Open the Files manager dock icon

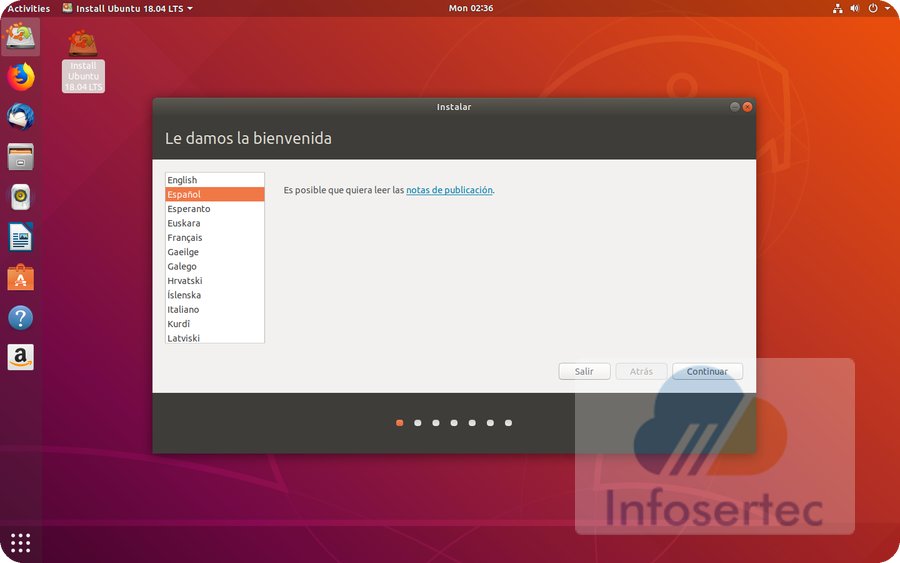tap(20, 156)
